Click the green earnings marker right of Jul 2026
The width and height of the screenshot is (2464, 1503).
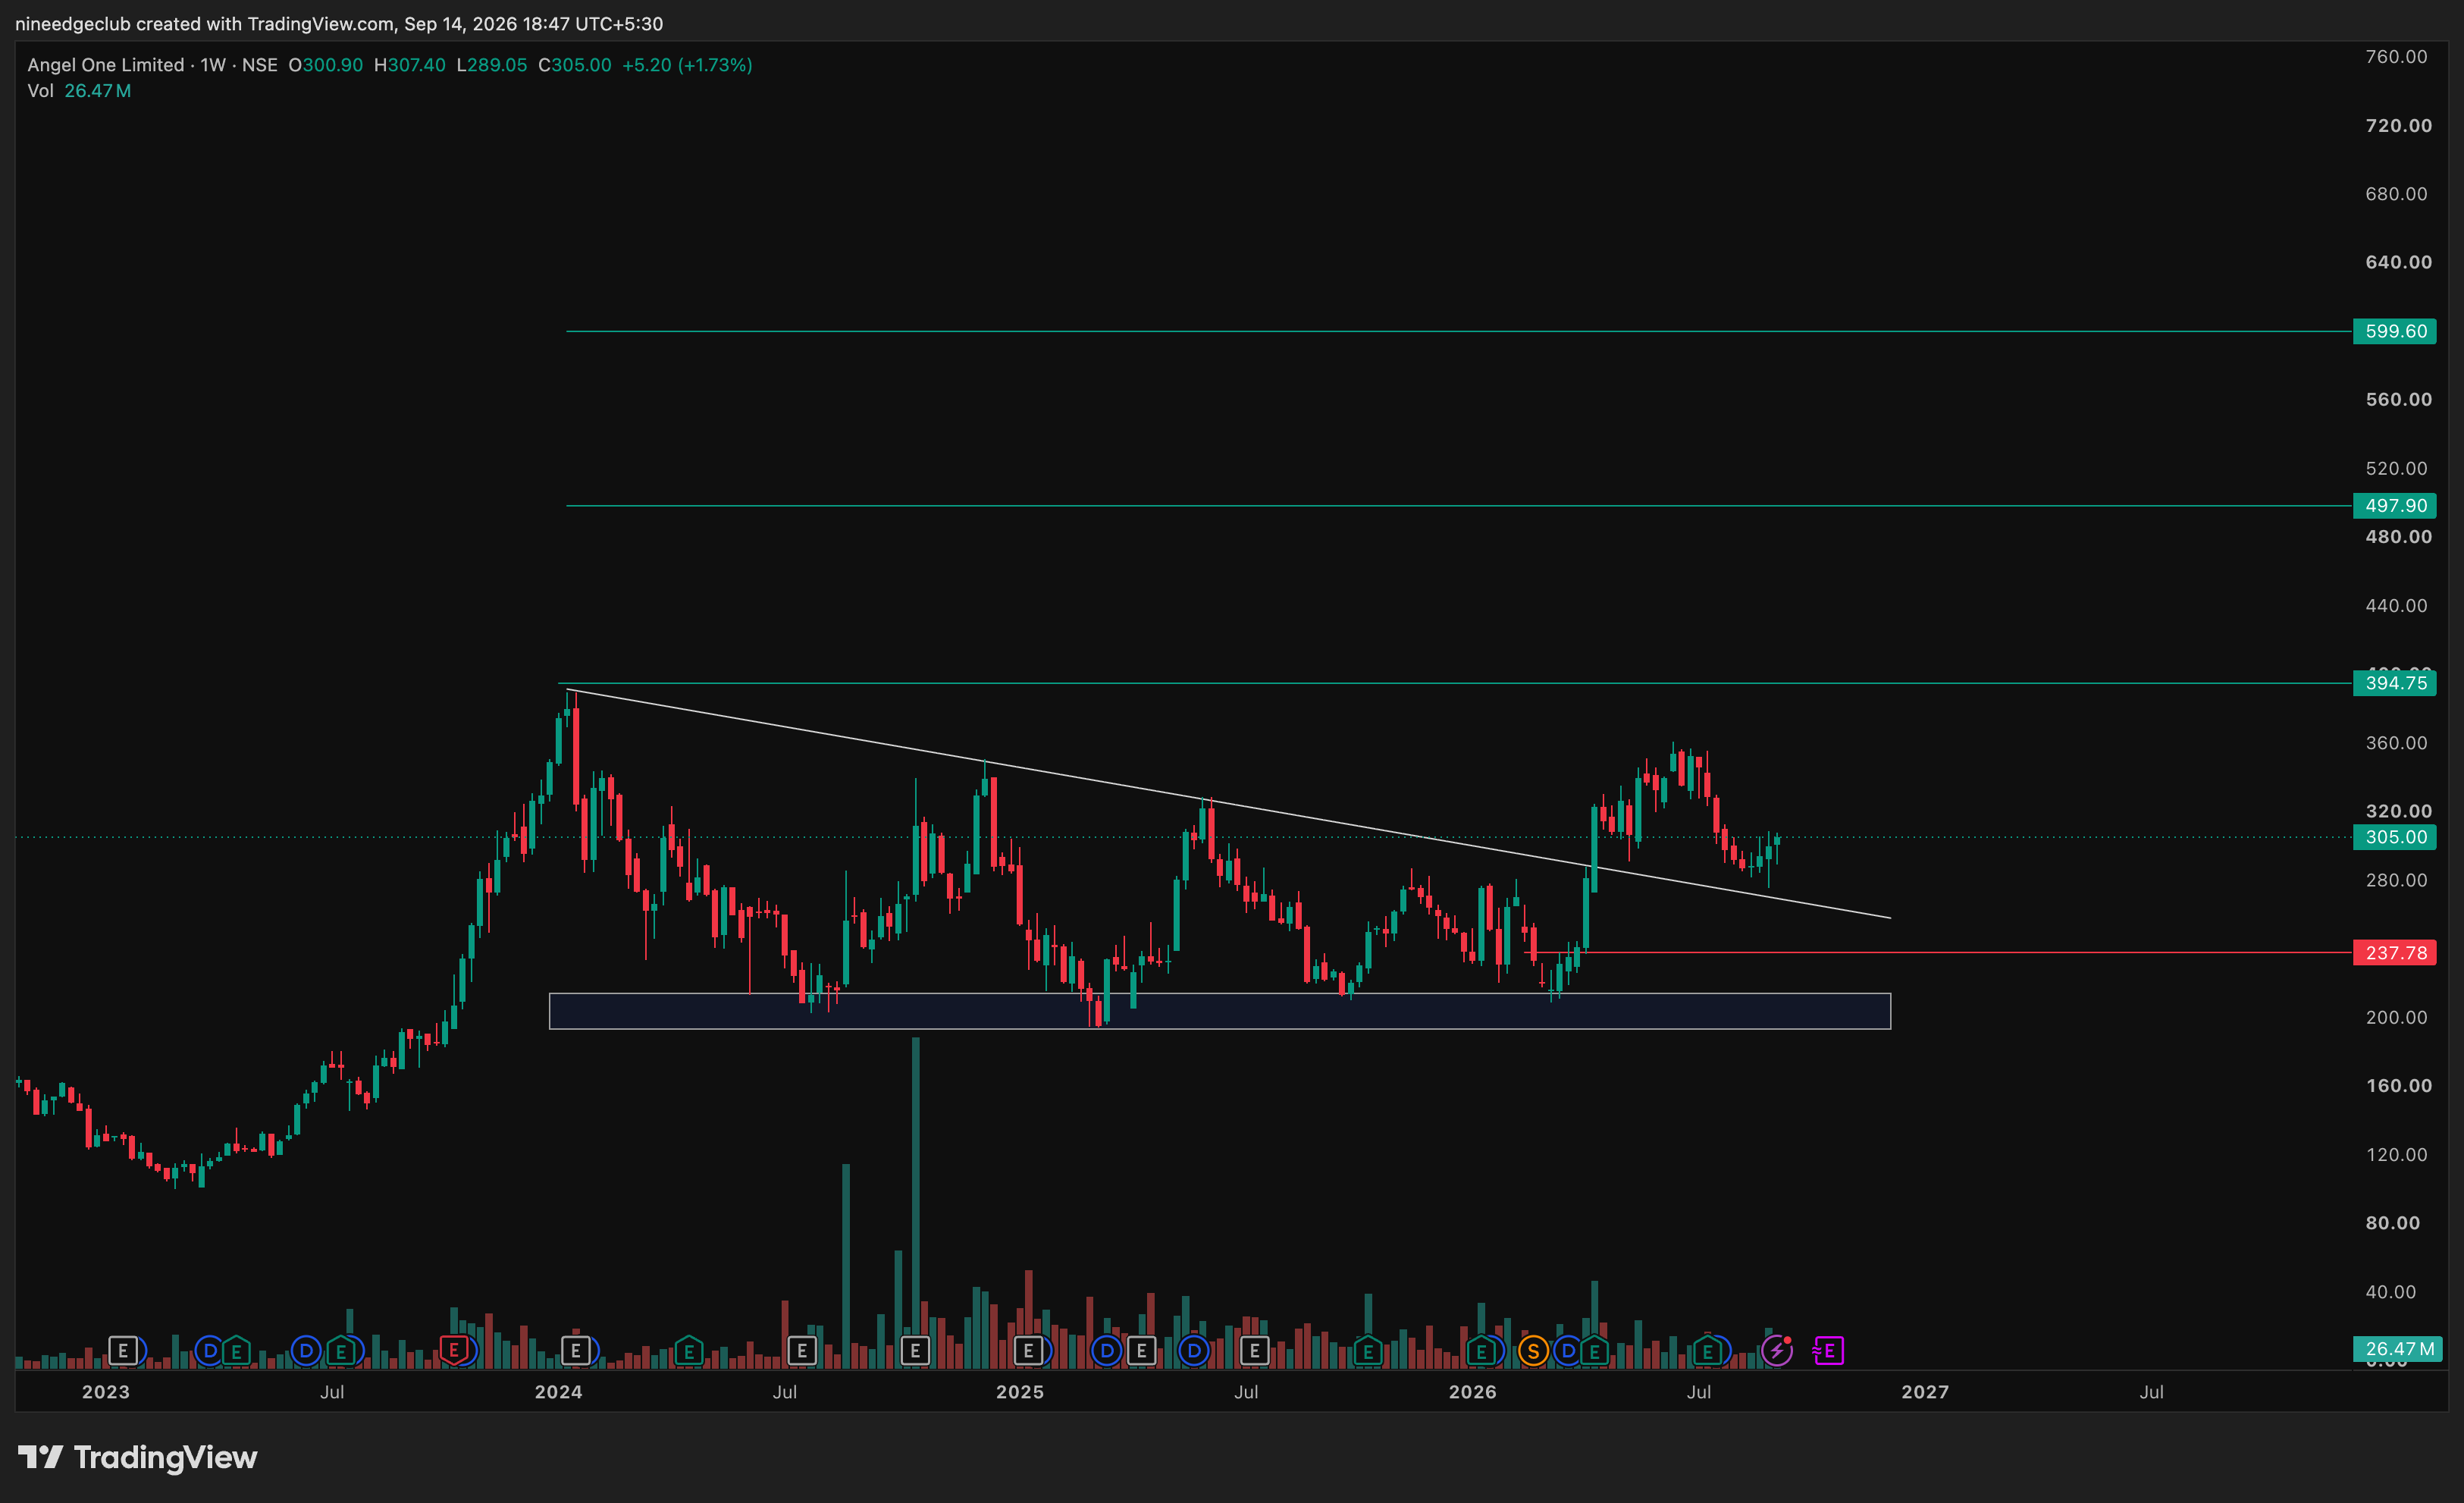(1708, 1351)
